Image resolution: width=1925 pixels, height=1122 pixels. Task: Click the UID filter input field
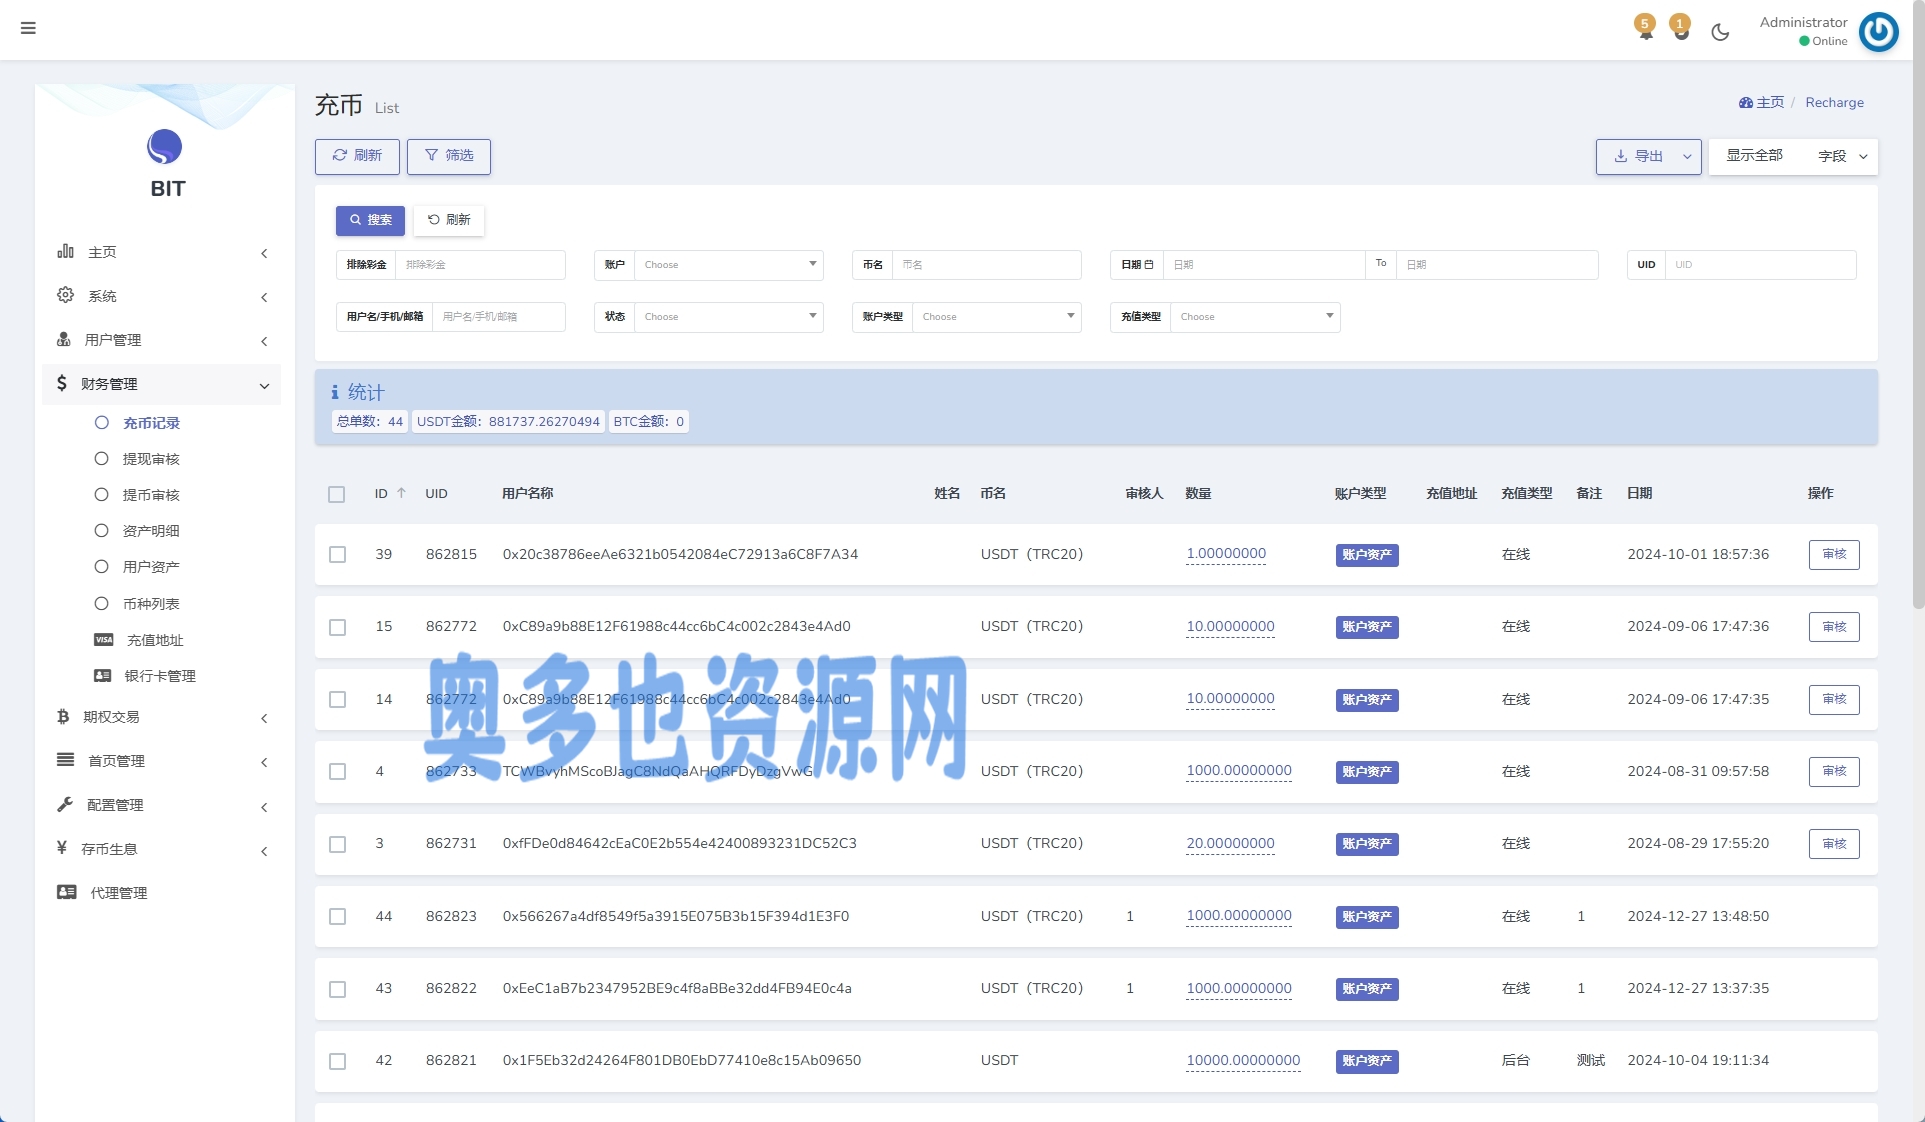1759,265
